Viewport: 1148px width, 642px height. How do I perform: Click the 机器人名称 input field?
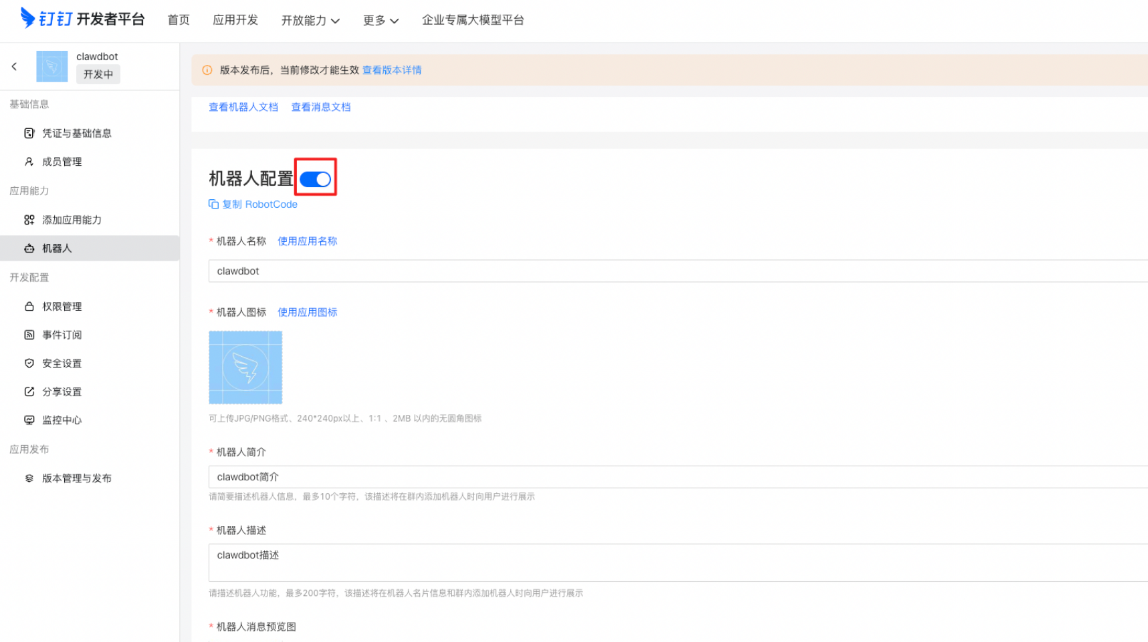coord(670,271)
